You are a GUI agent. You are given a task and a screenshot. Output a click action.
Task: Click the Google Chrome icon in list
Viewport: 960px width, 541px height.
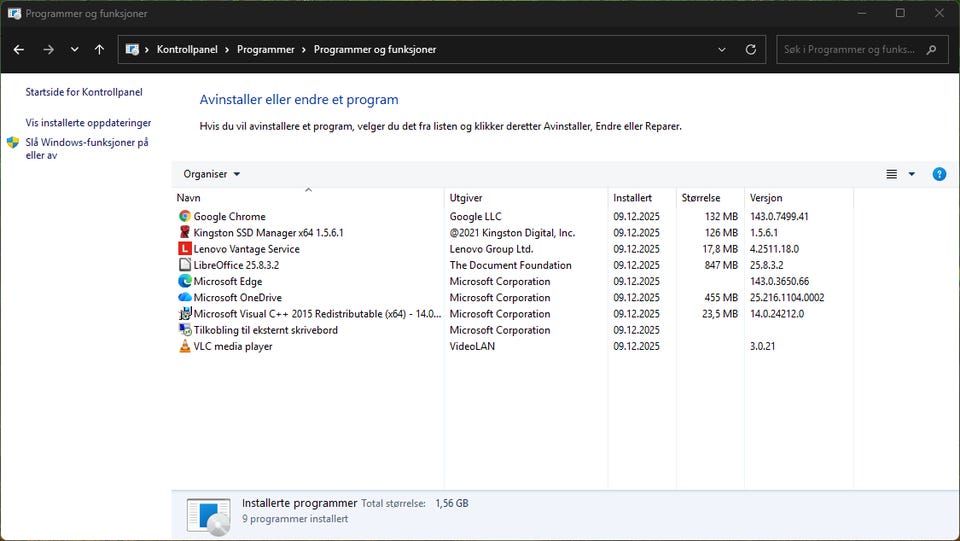[185, 216]
